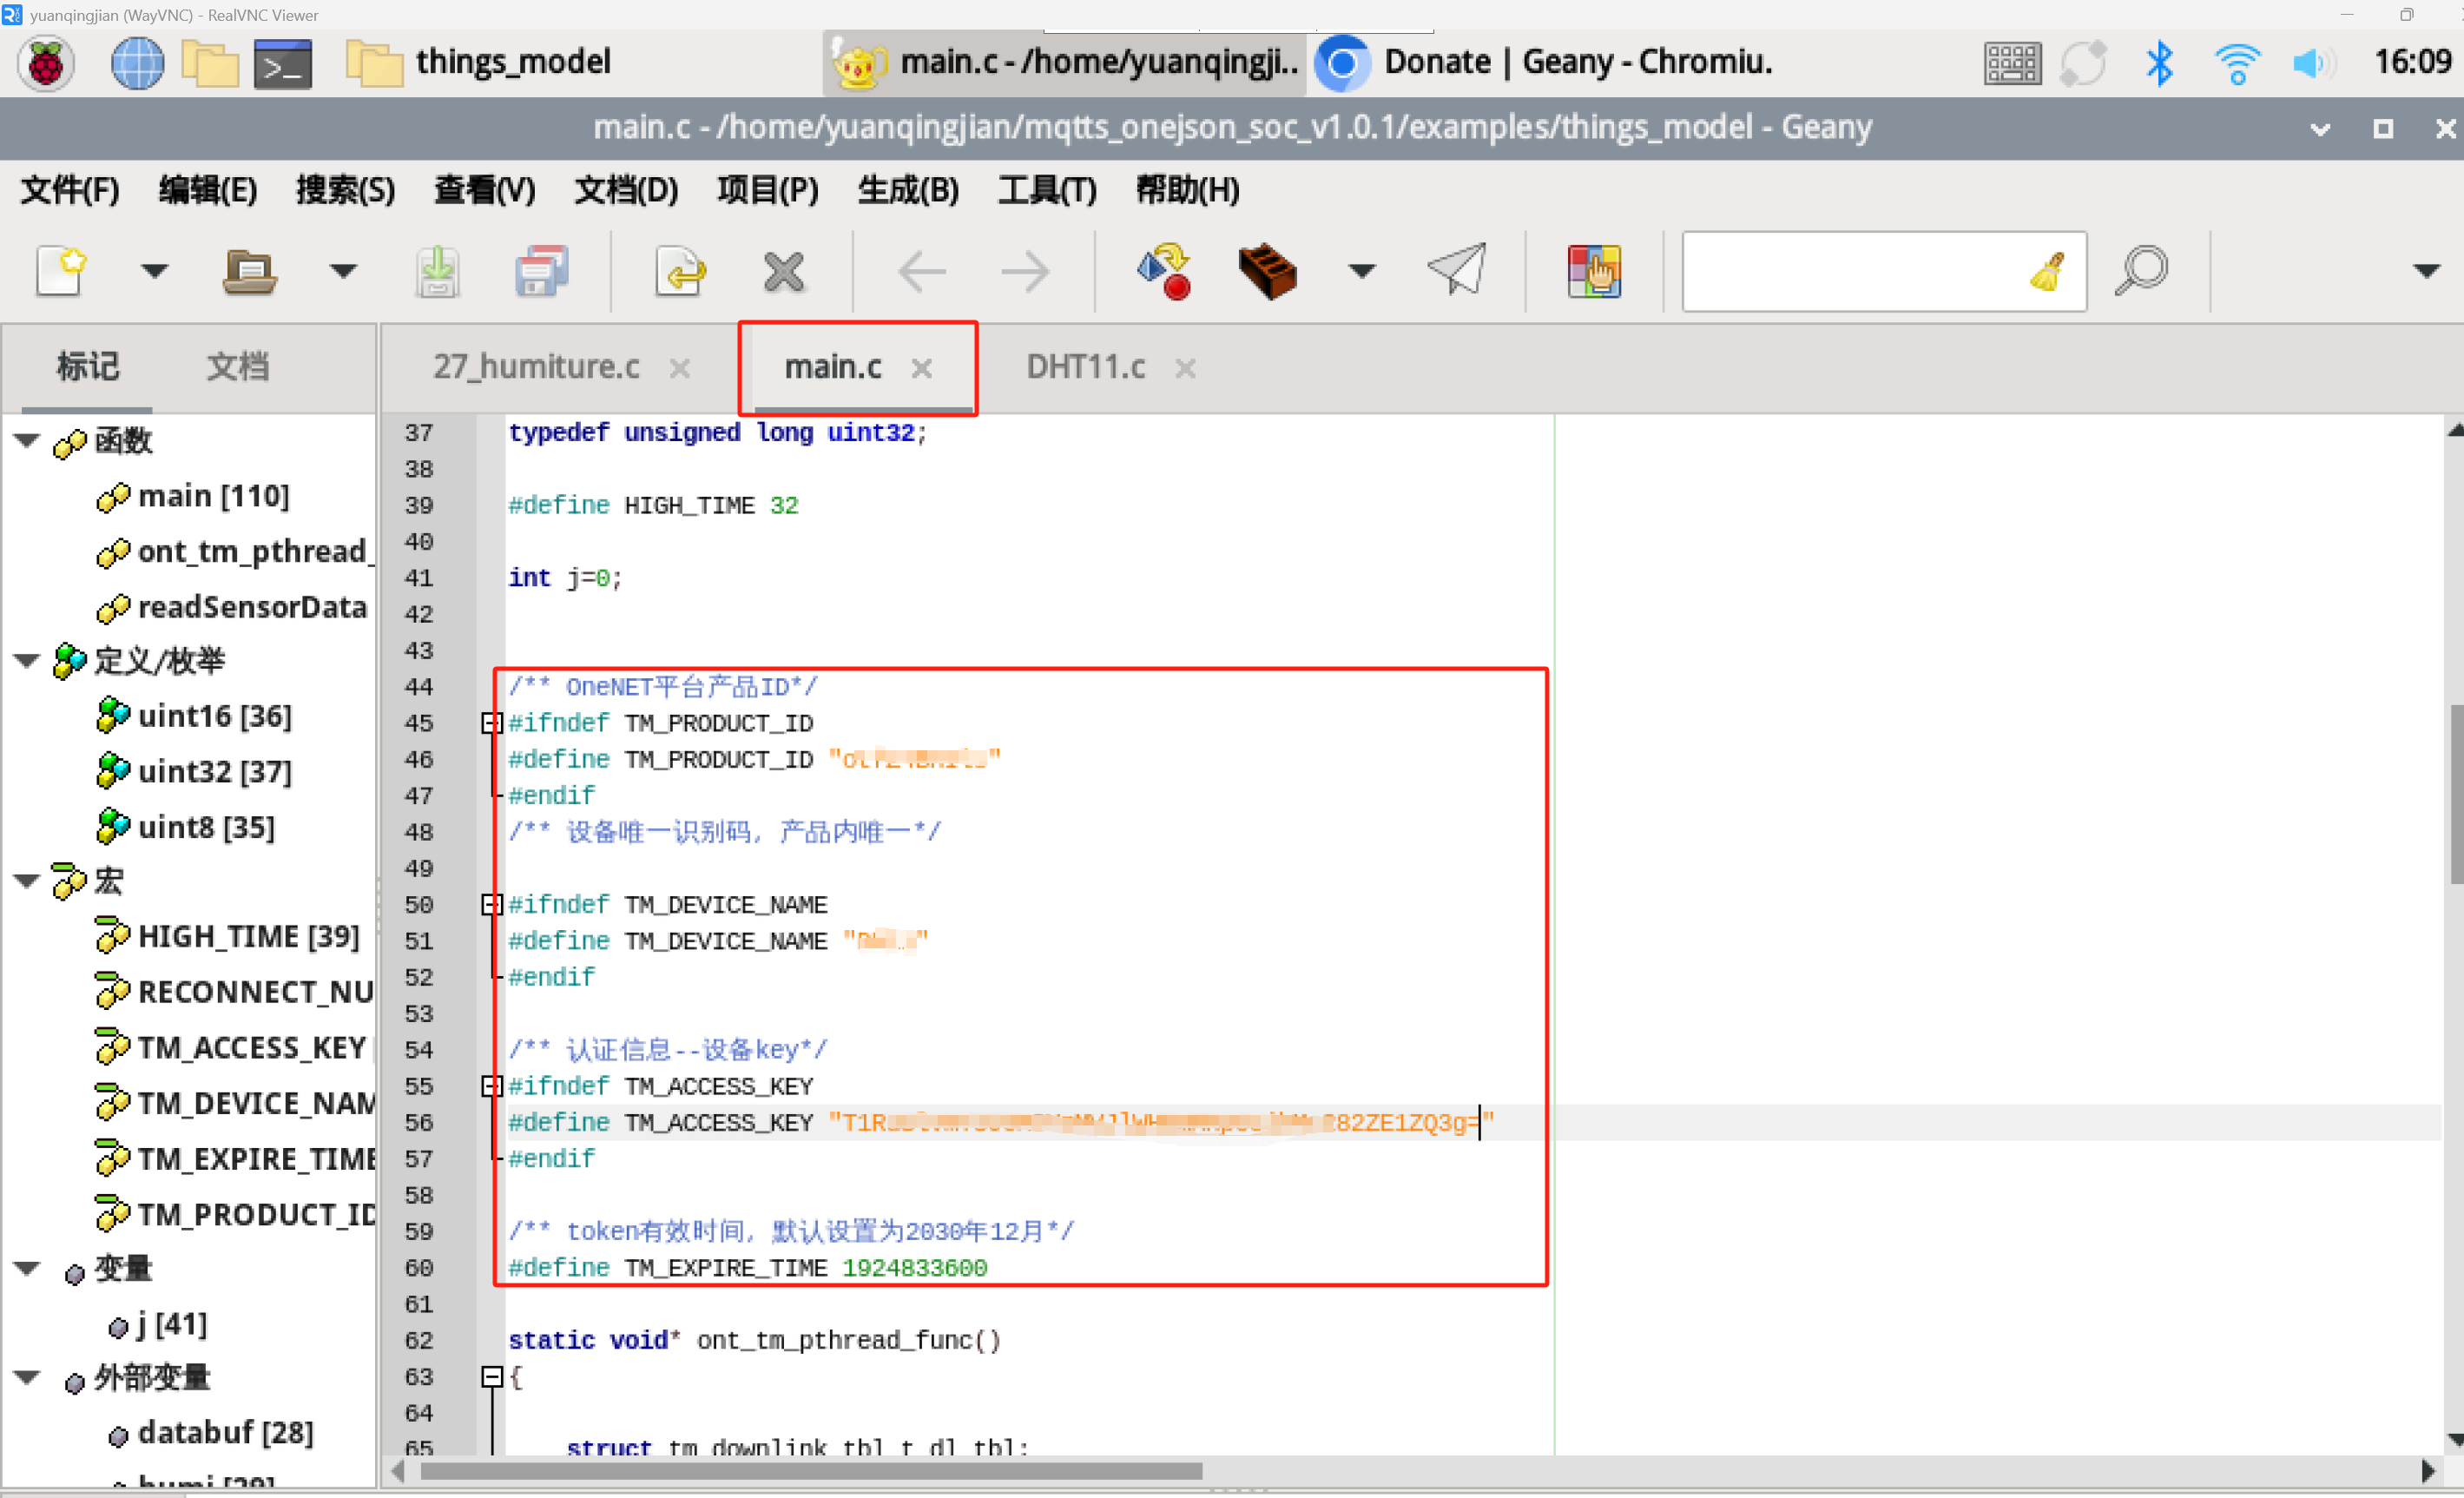Switch to the DHT11.c tab
This screenshot has width=2464, height=1498.
[x=1085, y=367]
